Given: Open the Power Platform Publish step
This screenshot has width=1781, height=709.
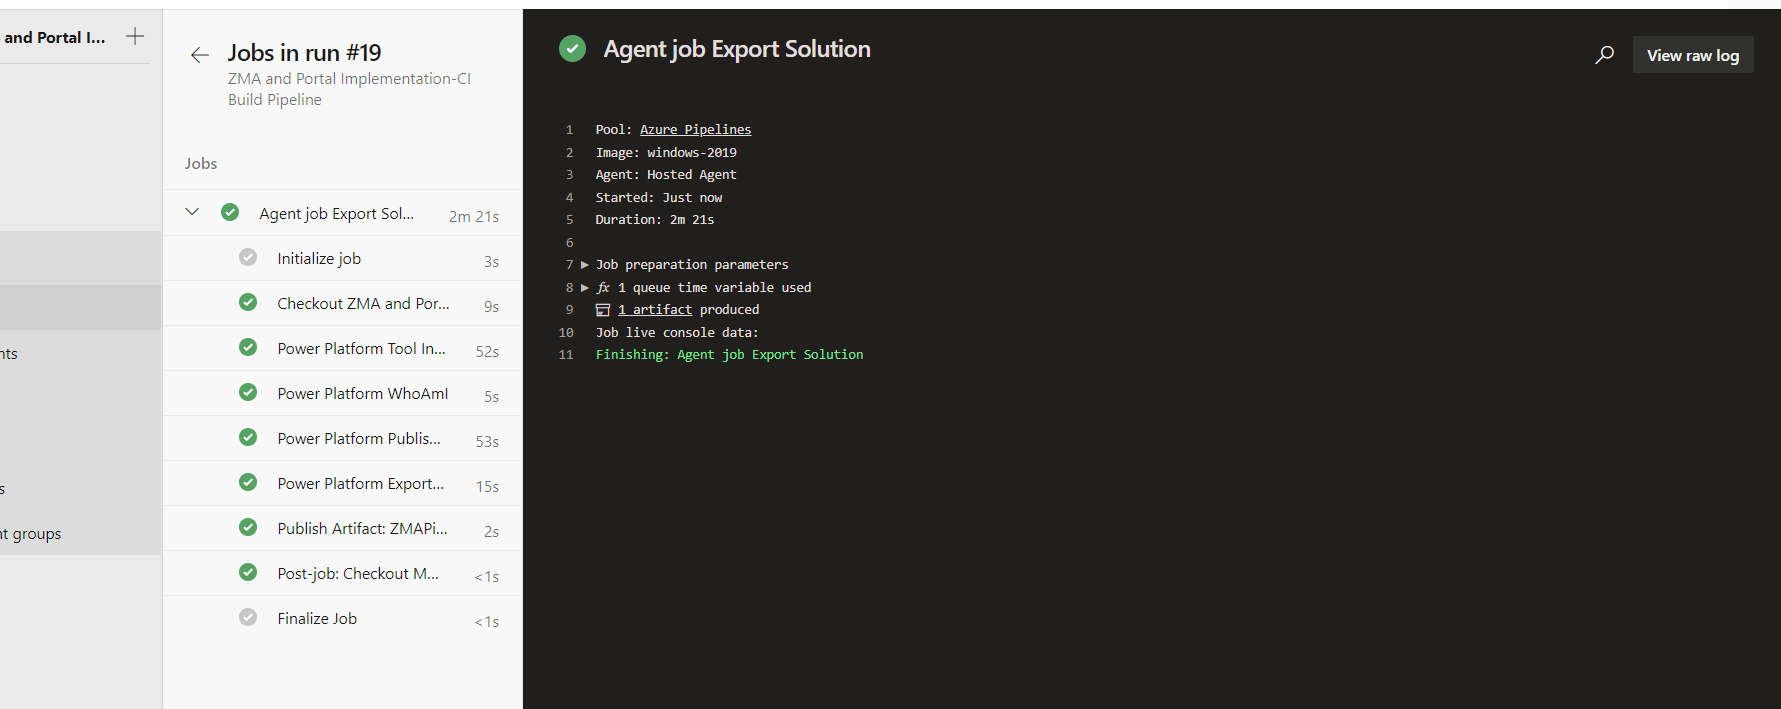Looking at the screenshot, I should pyautogui.click(x=358, y=439).
